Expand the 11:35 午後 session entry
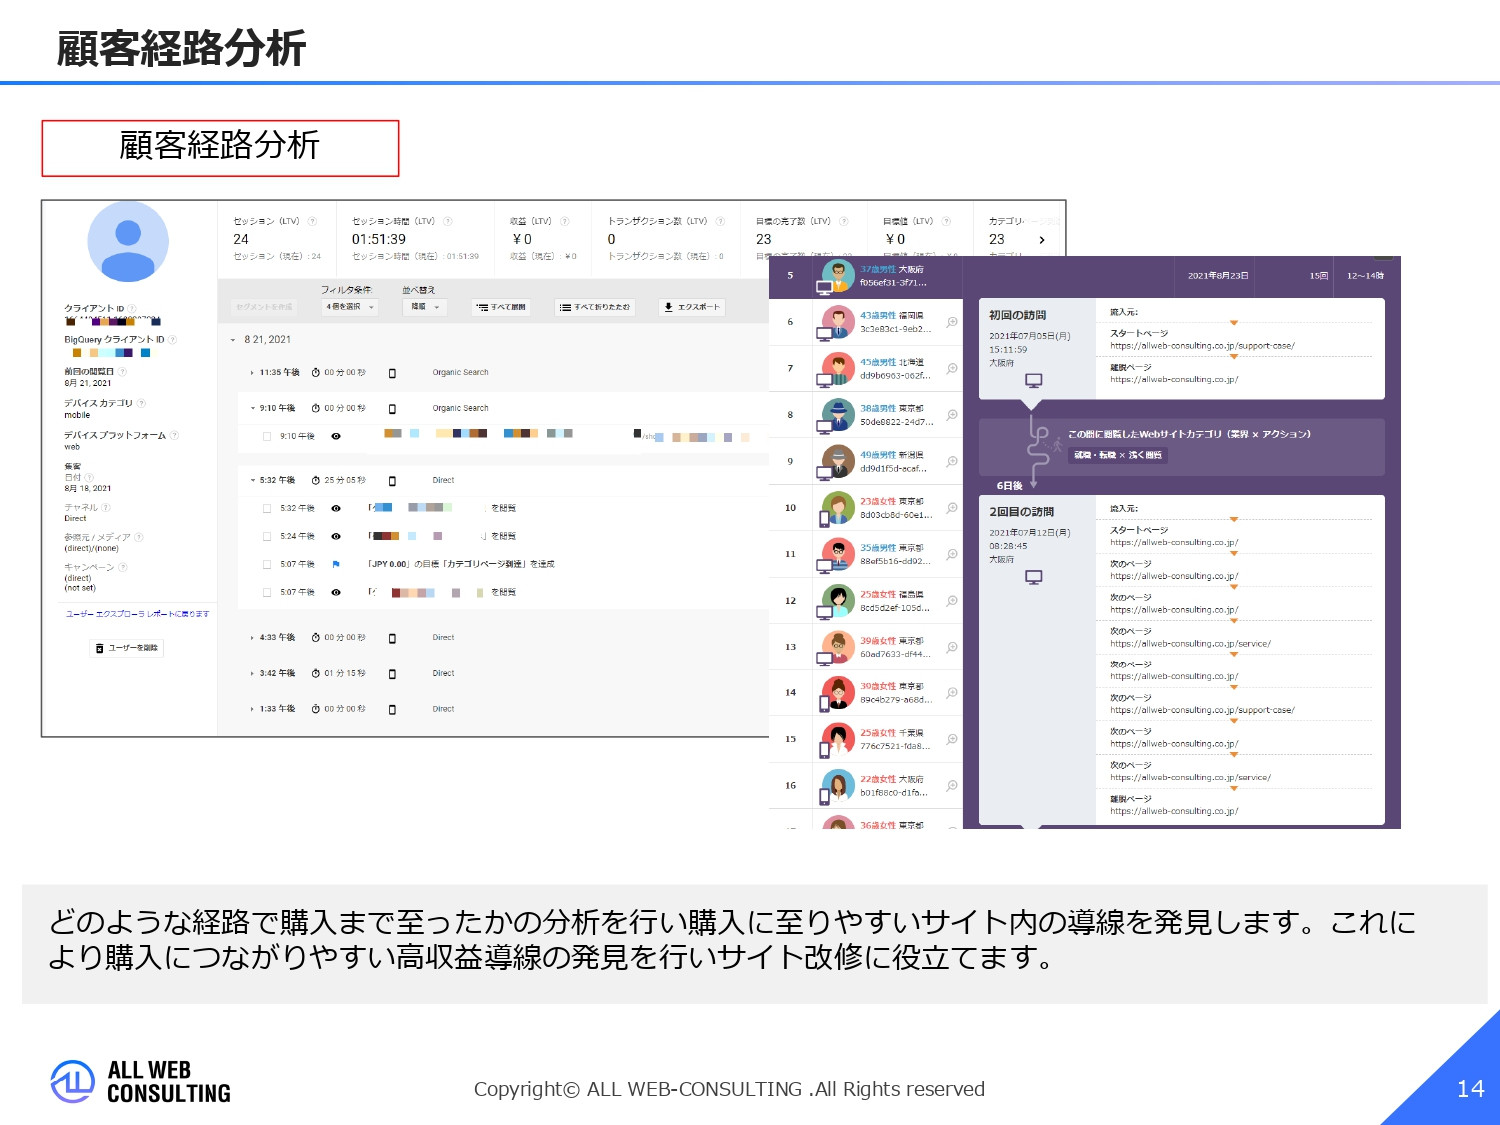The image size is (1500, 1125). [x=252, y=372]
